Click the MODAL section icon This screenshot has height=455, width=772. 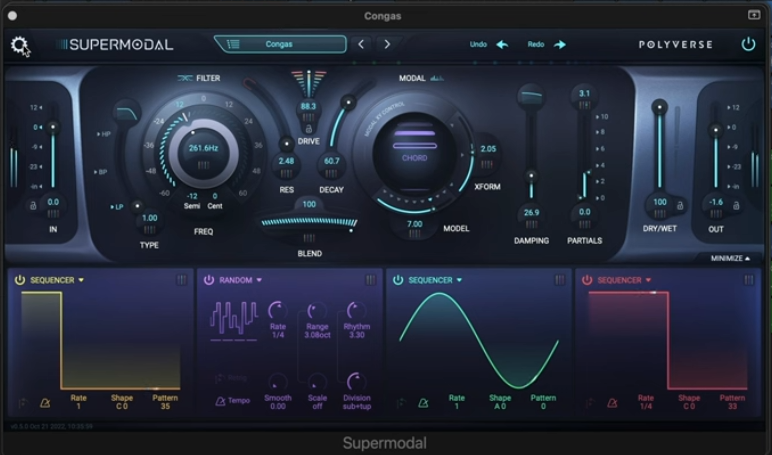(437, 78)
